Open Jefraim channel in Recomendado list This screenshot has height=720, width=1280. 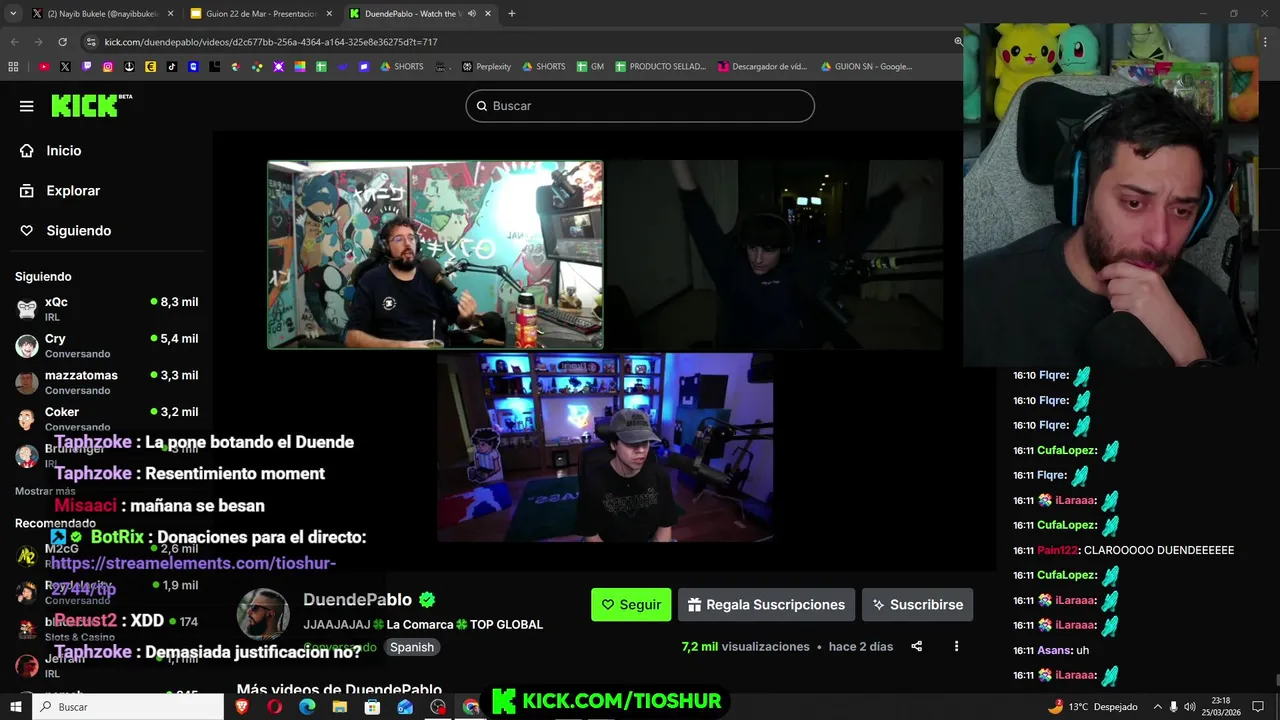pos(106,665)
